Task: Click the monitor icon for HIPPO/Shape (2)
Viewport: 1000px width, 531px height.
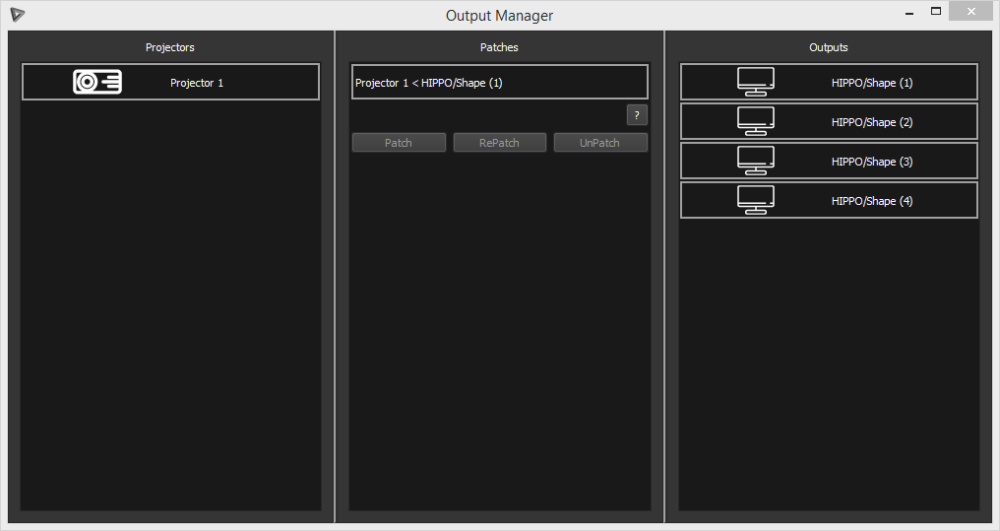Action: click(x=756, y=121)
